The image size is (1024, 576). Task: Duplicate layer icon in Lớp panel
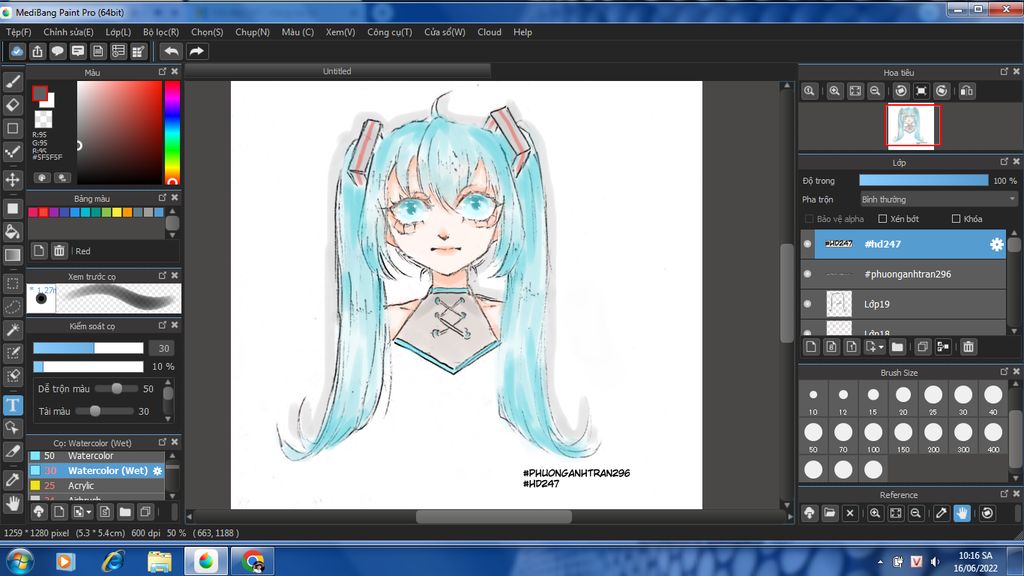pyautogui.click(x=922, y=347)
